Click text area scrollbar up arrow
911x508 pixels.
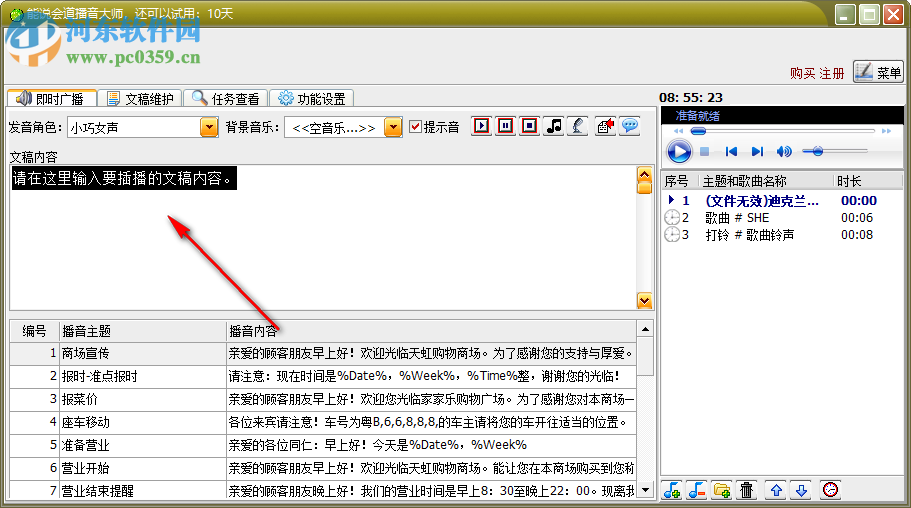point(644,173)
